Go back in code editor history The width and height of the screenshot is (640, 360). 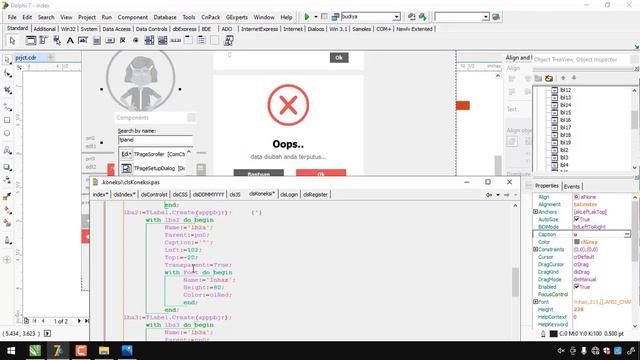click(489, 195)
